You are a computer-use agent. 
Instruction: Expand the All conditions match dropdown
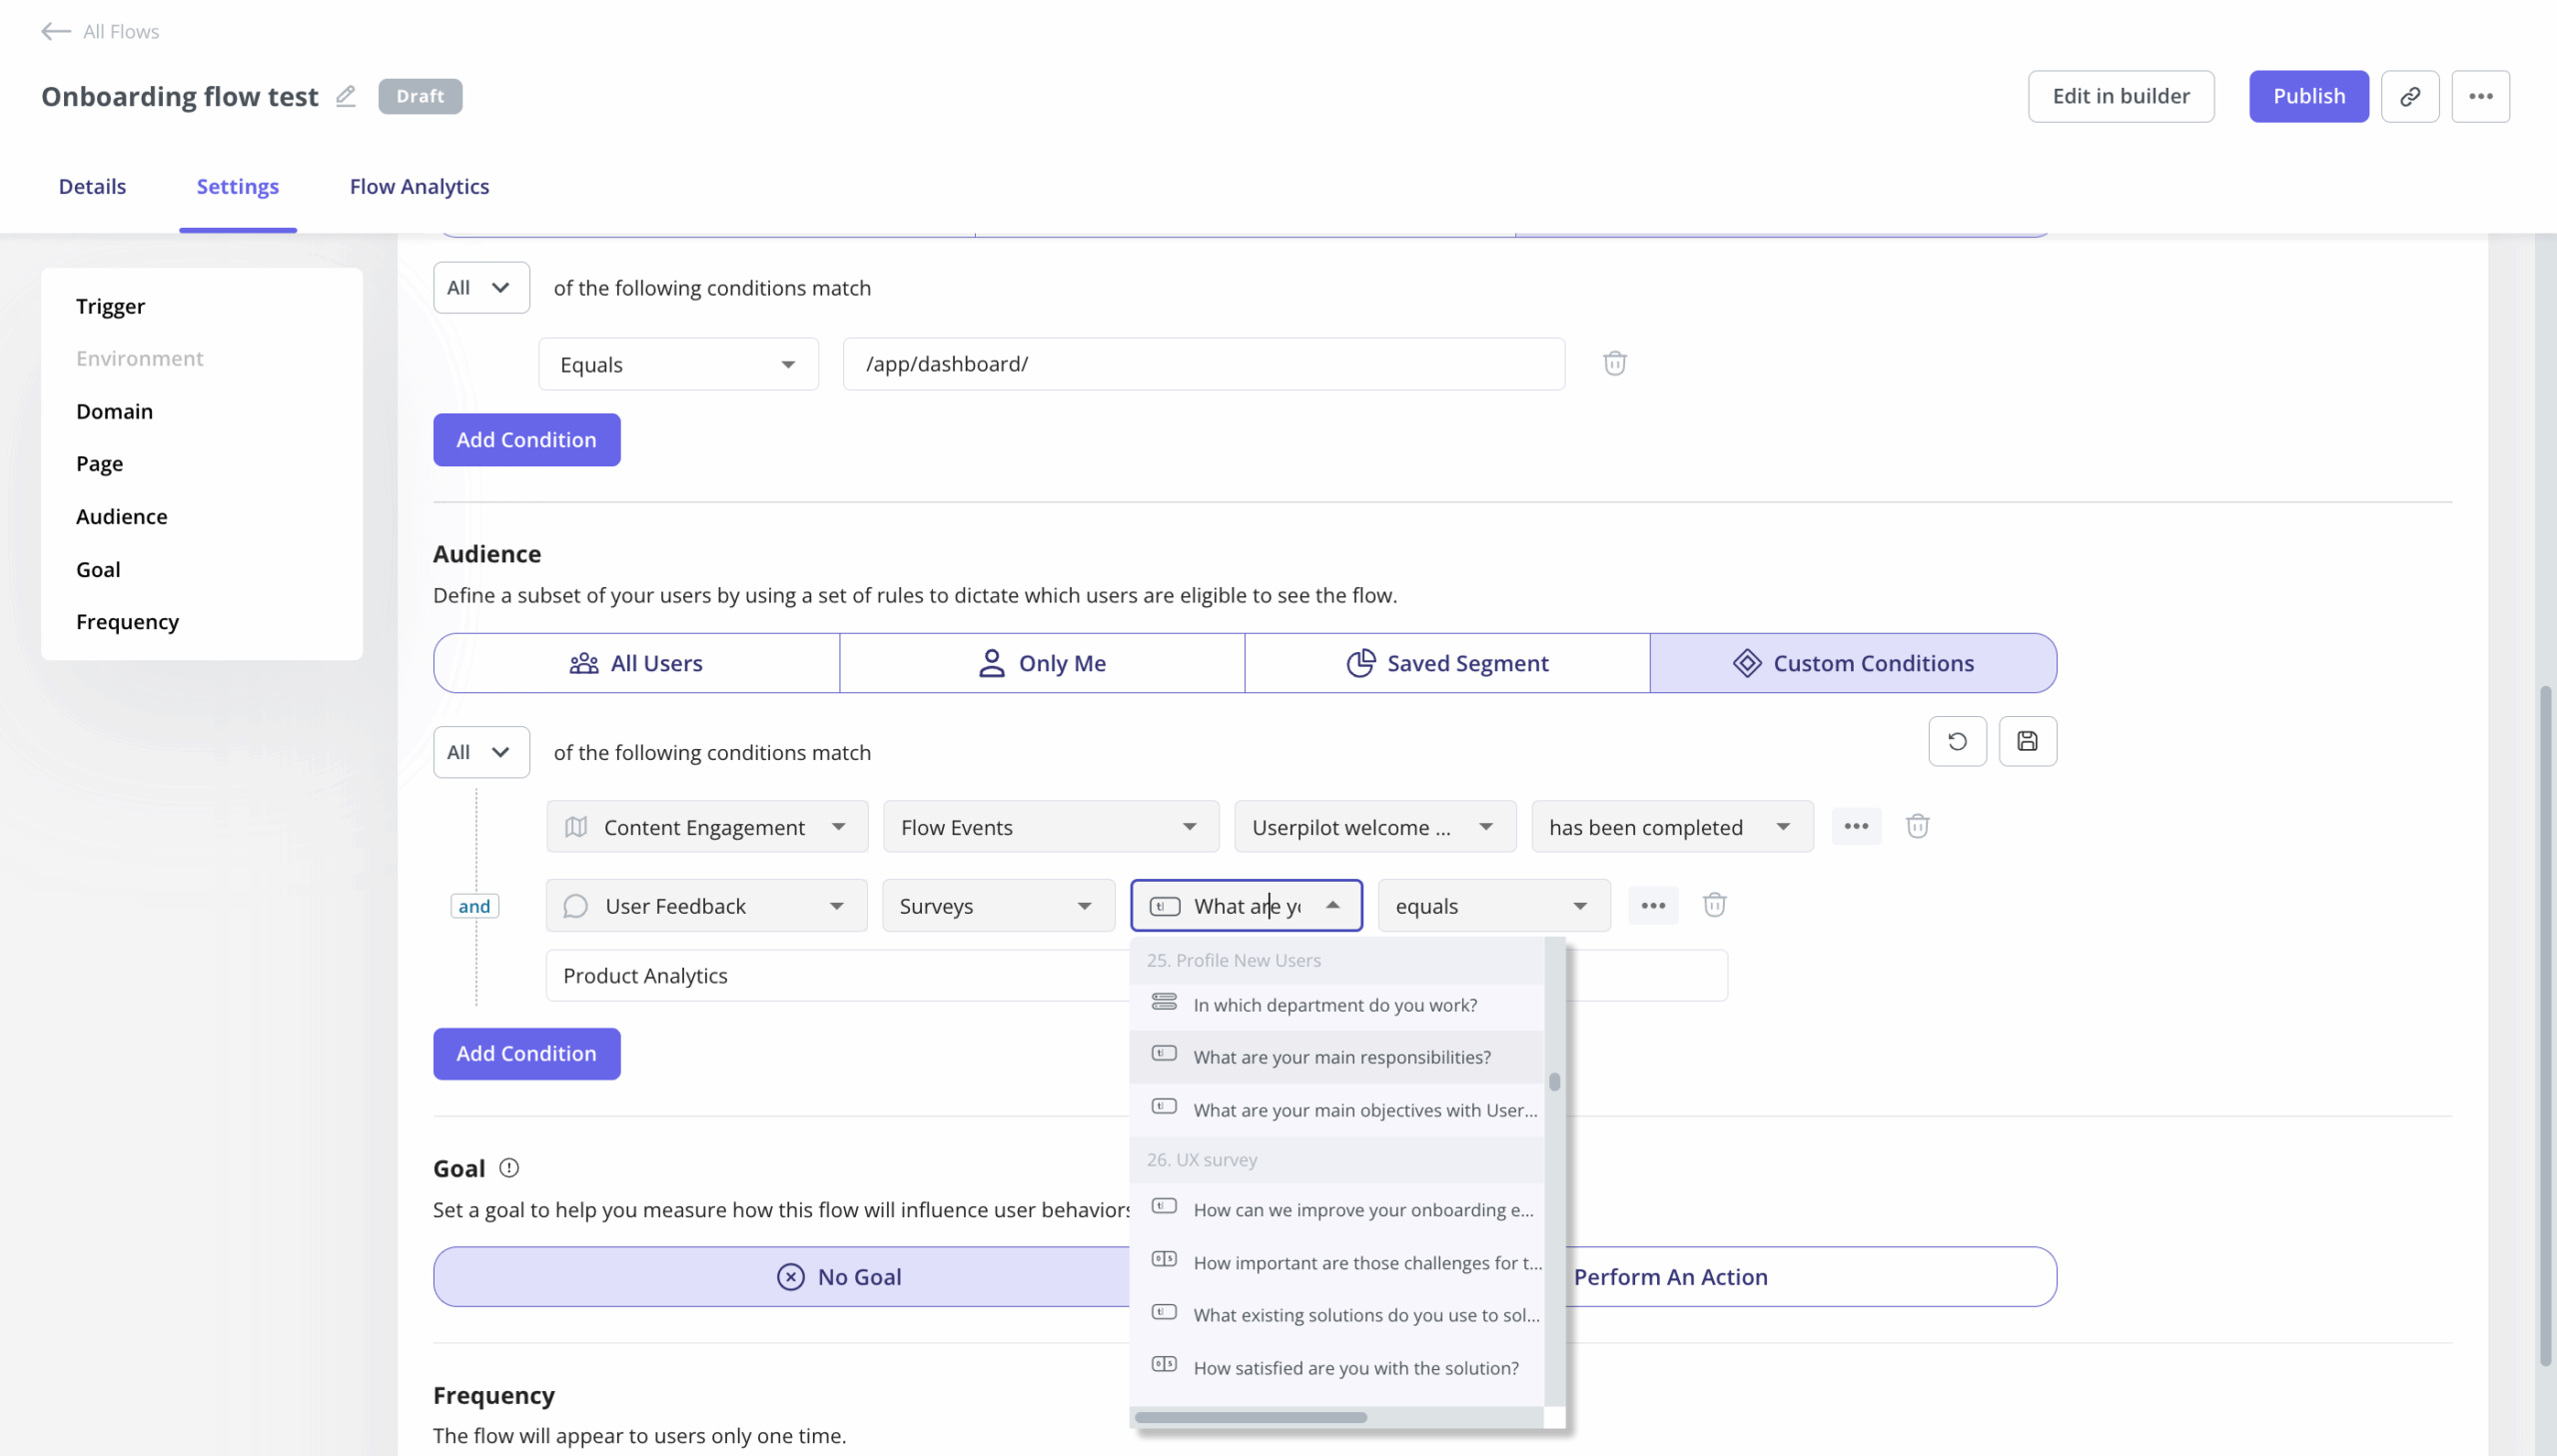(480, 287)
